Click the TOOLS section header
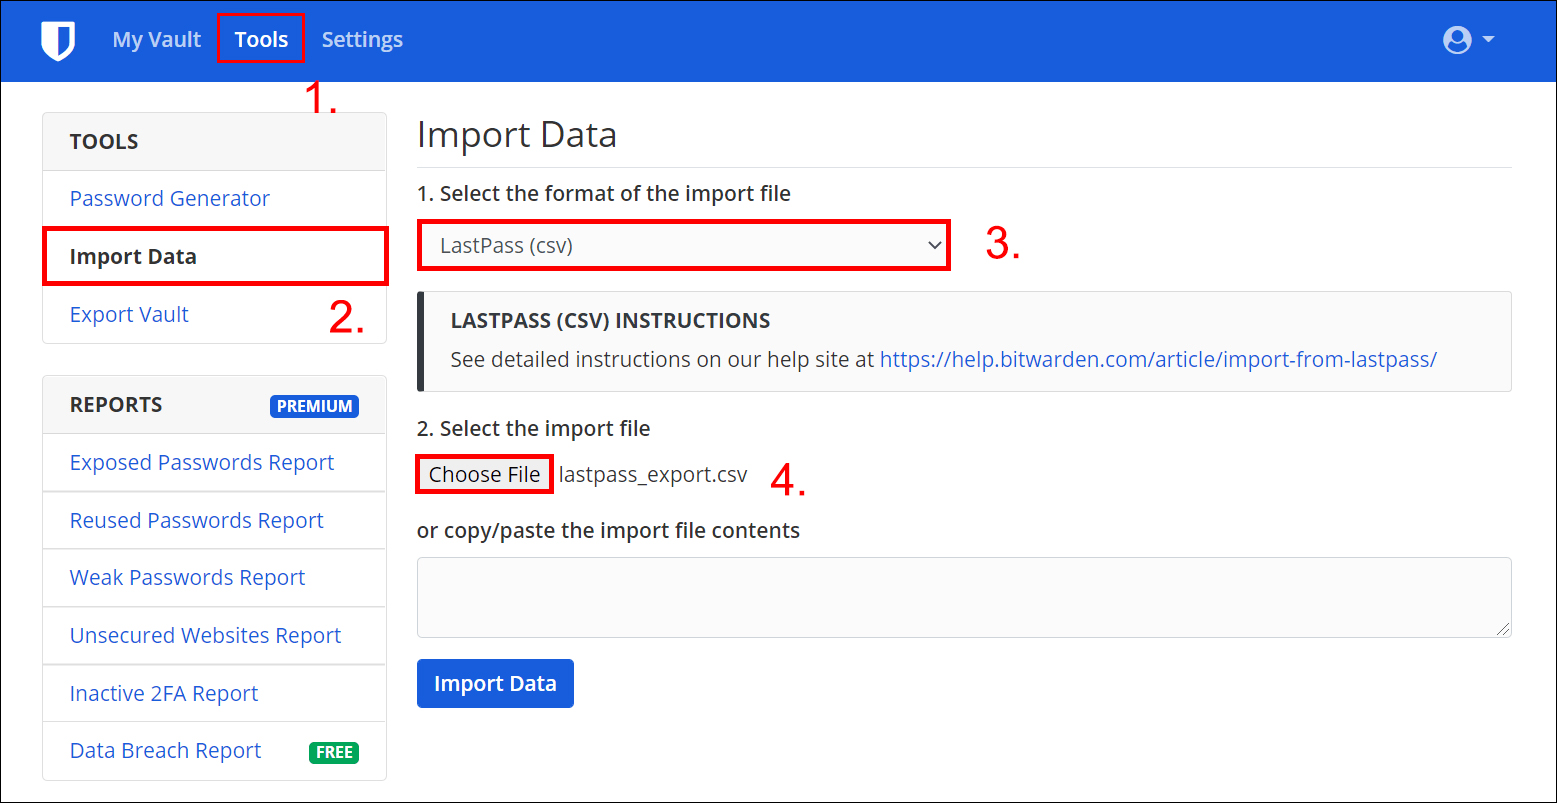 (104, 141)
